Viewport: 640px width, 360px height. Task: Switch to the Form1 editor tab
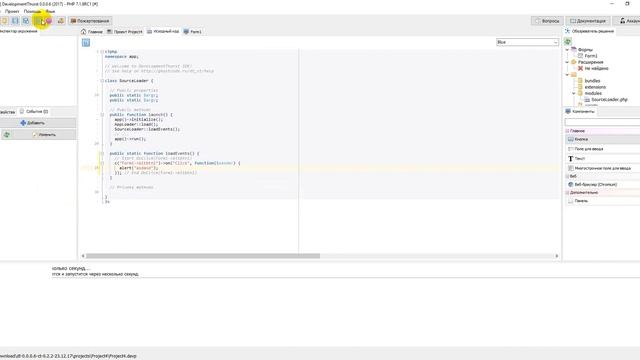tap(192, 31)
